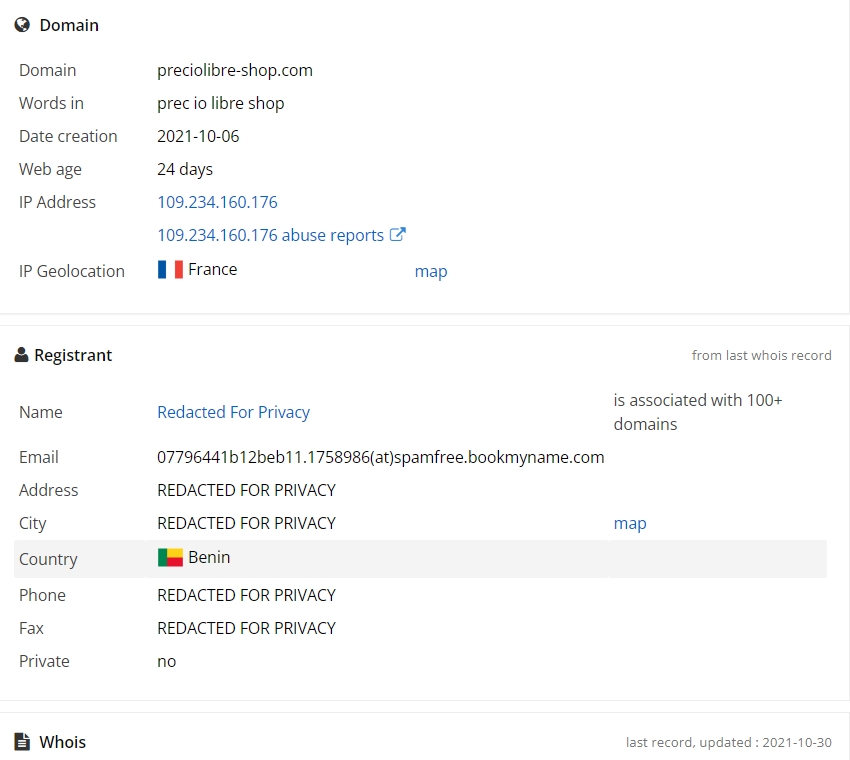Viewport: 850px width, 760px height.
Task: Open map link for IP Geolocation
Action: [x=431, y=271]
